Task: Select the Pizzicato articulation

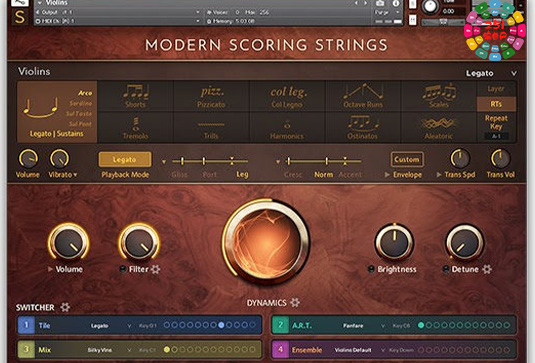Action: click(212, 97)
